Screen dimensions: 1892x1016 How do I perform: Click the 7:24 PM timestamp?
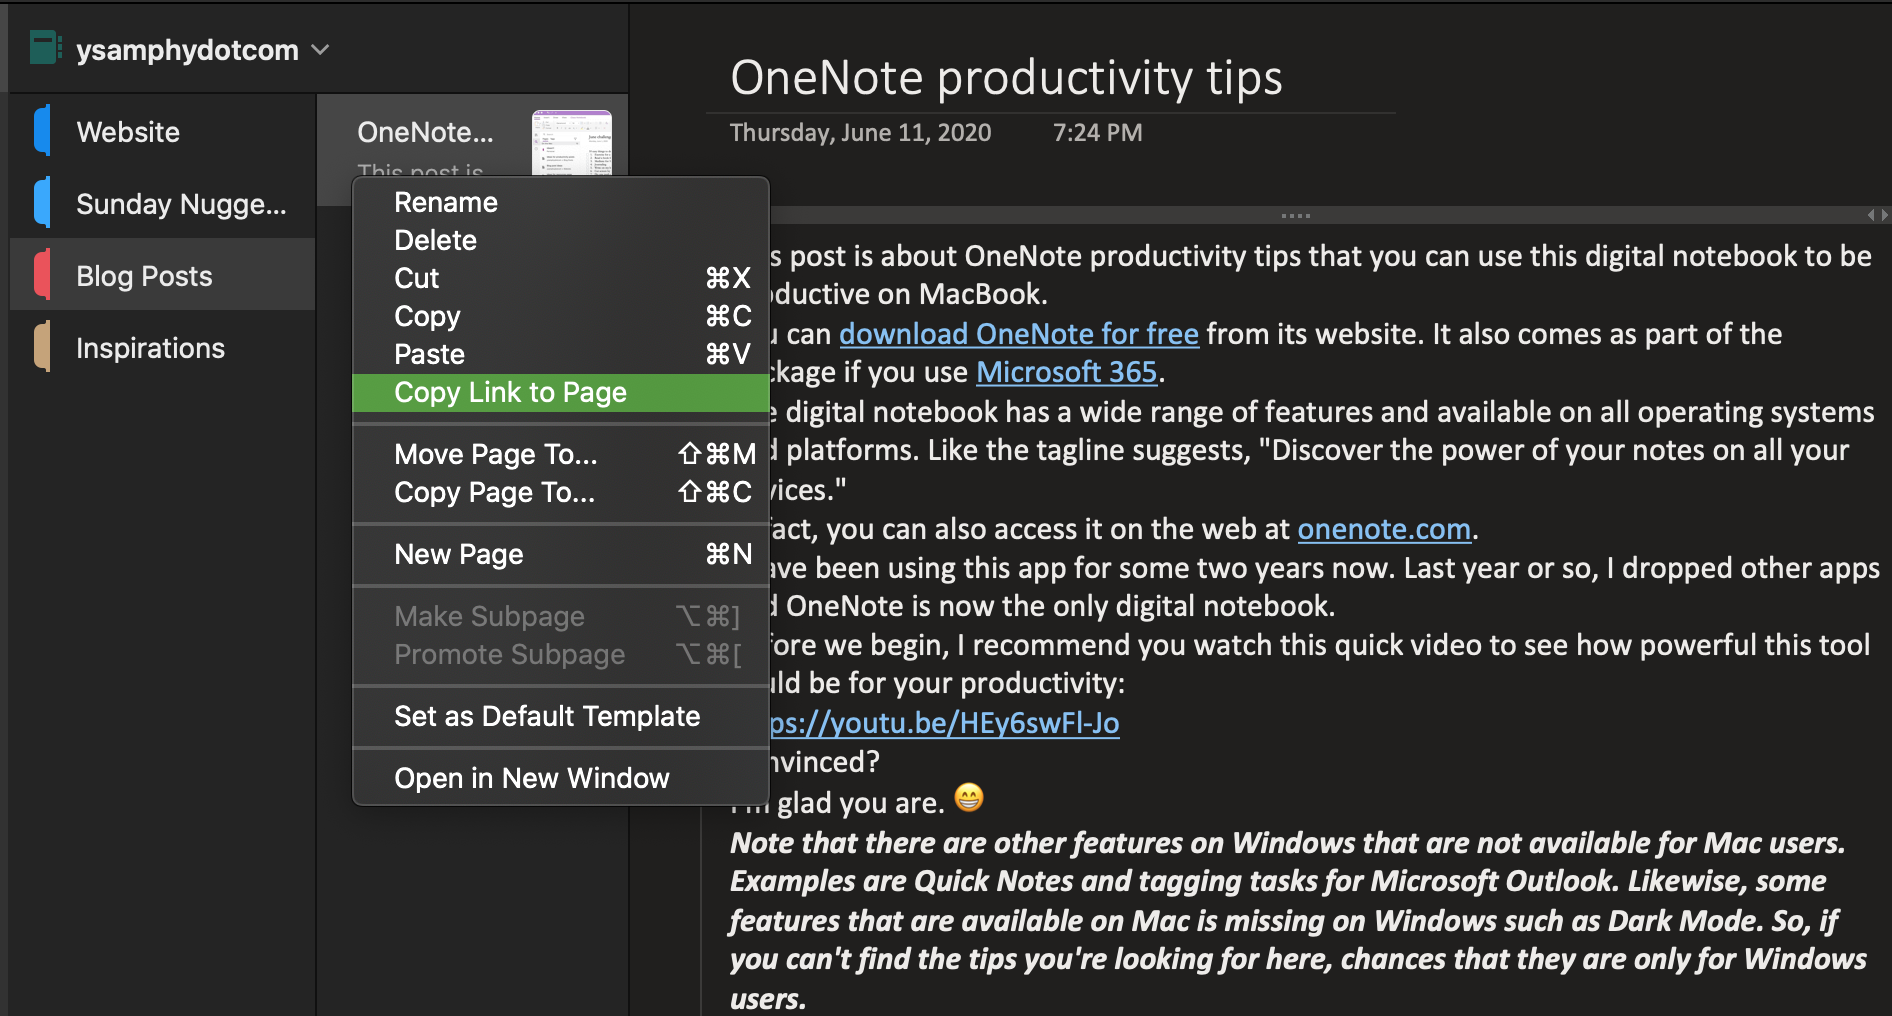click(x=1097, y=133)
